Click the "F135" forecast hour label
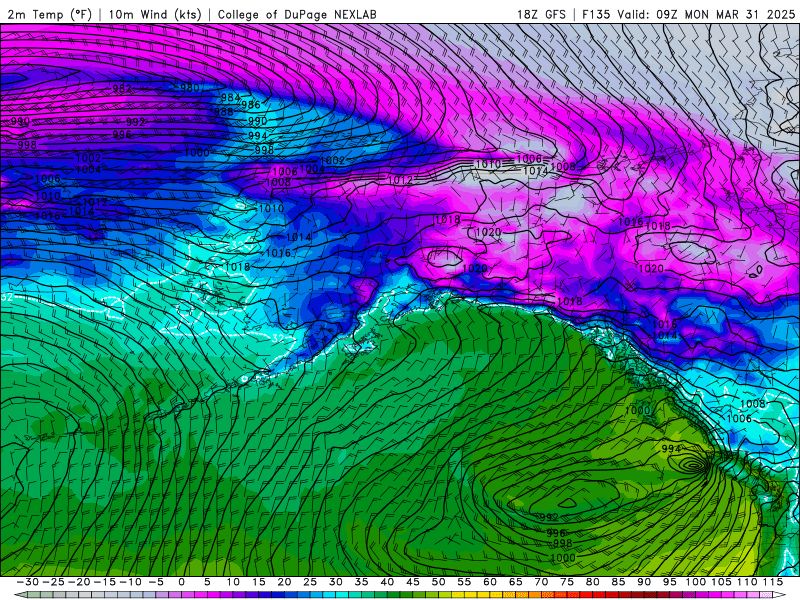 coord(596,14)
